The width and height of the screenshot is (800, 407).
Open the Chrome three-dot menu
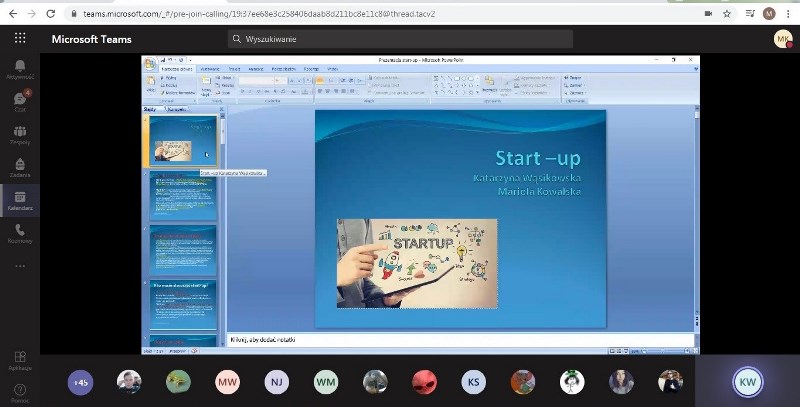point(787,13)
